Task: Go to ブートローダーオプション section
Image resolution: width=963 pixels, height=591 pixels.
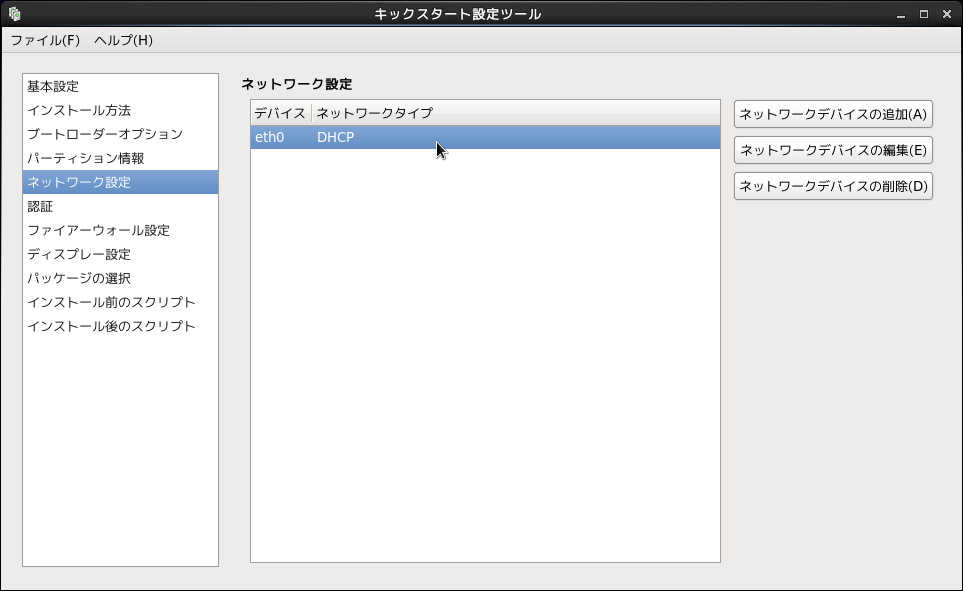Action: (105, 134)
